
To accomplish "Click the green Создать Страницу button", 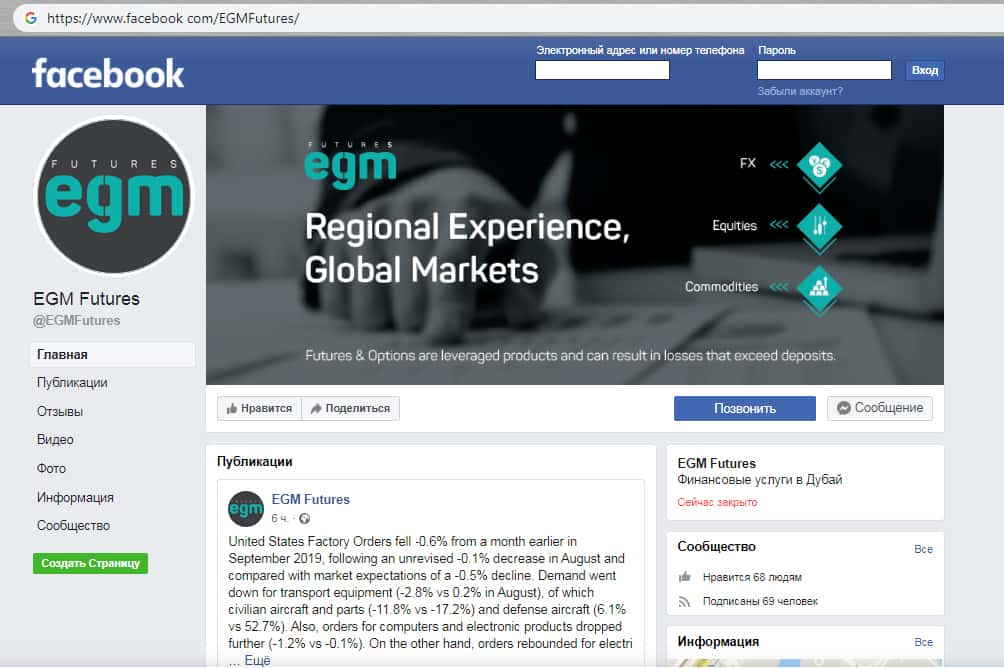I will [x=90, y=563].
